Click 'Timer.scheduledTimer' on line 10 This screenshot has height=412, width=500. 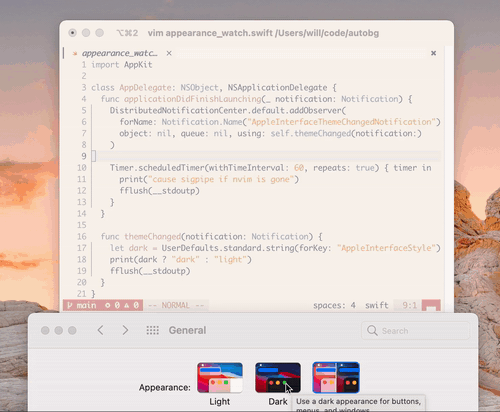click(157, 168)
